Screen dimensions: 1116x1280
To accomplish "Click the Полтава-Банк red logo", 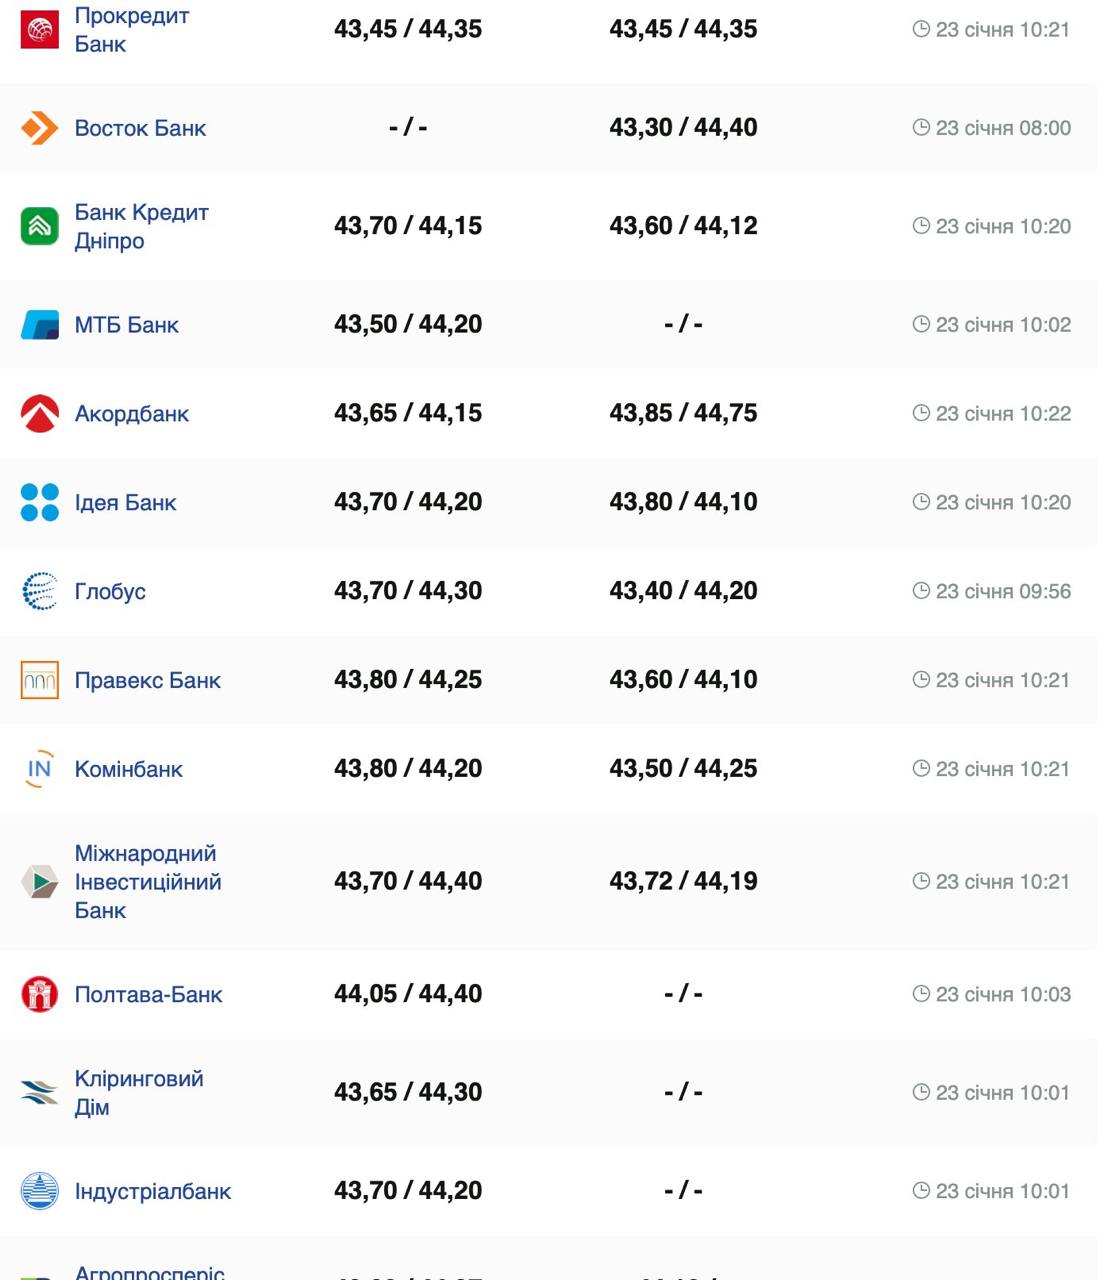I will pyautogui.click(x=40, y=994).
